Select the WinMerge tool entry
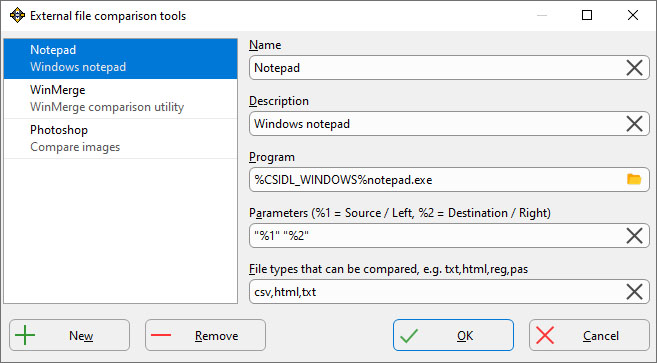 (121, 99)
